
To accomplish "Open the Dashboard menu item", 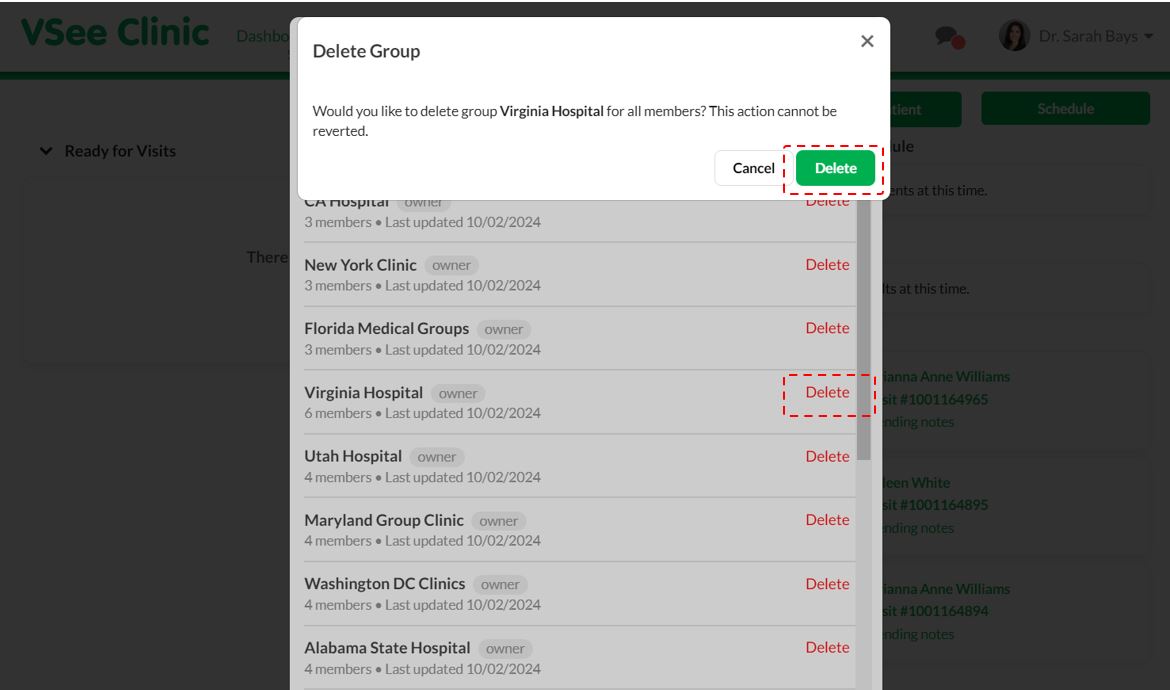I will tap(263, 36).
